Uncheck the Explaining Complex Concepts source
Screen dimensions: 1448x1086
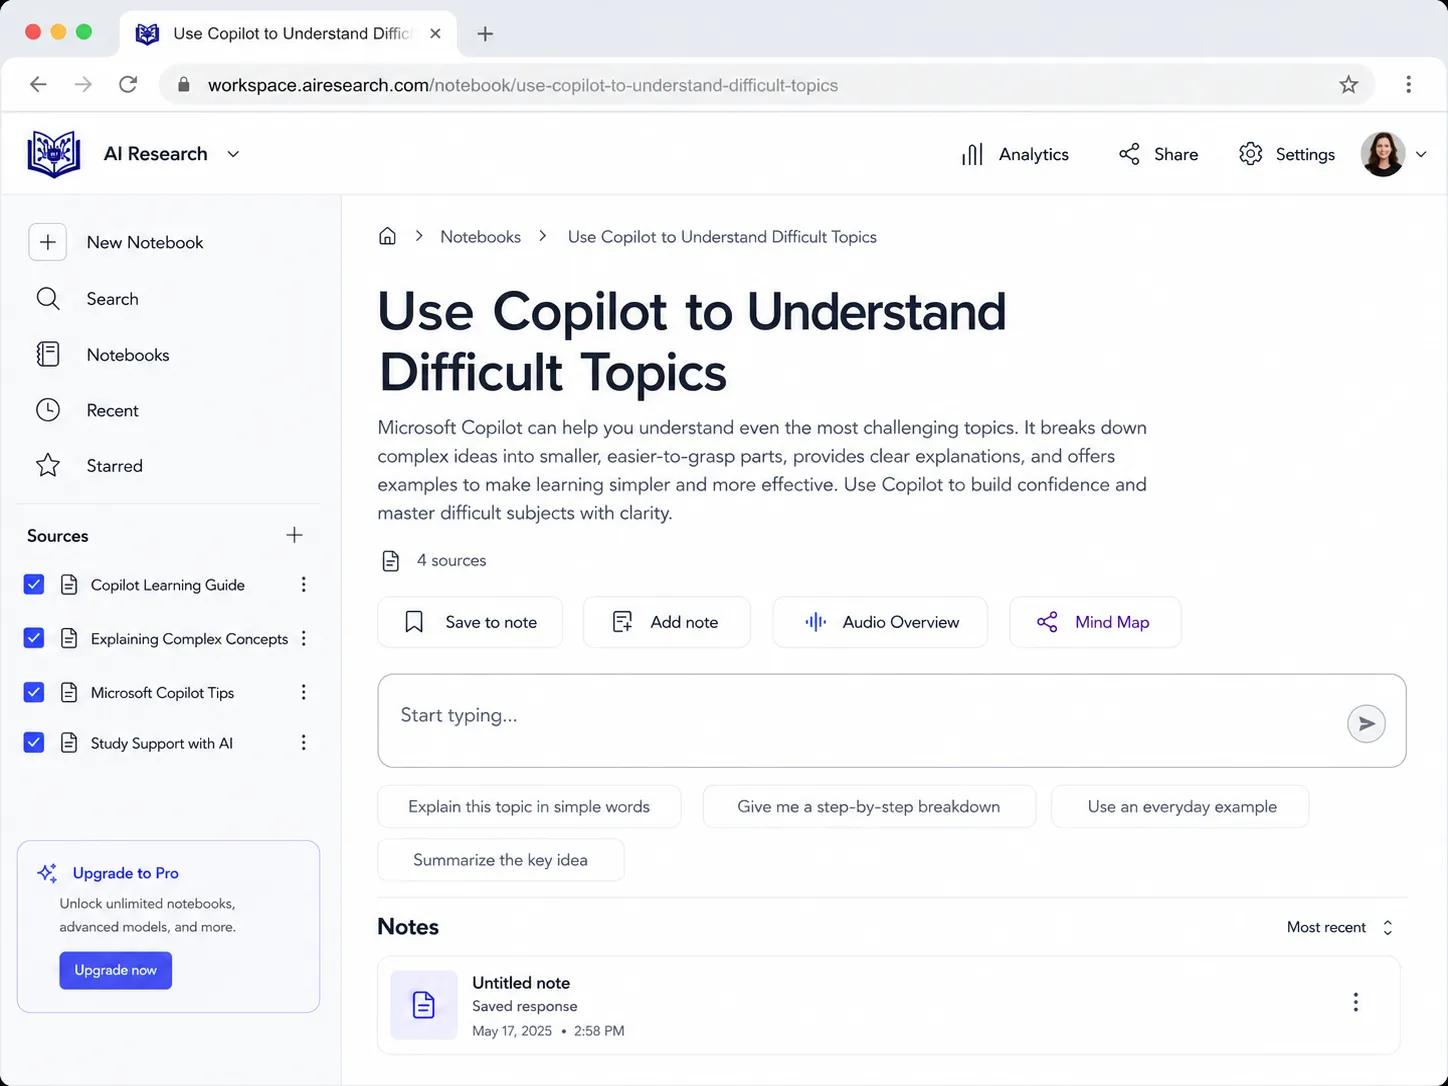point(34,638)
